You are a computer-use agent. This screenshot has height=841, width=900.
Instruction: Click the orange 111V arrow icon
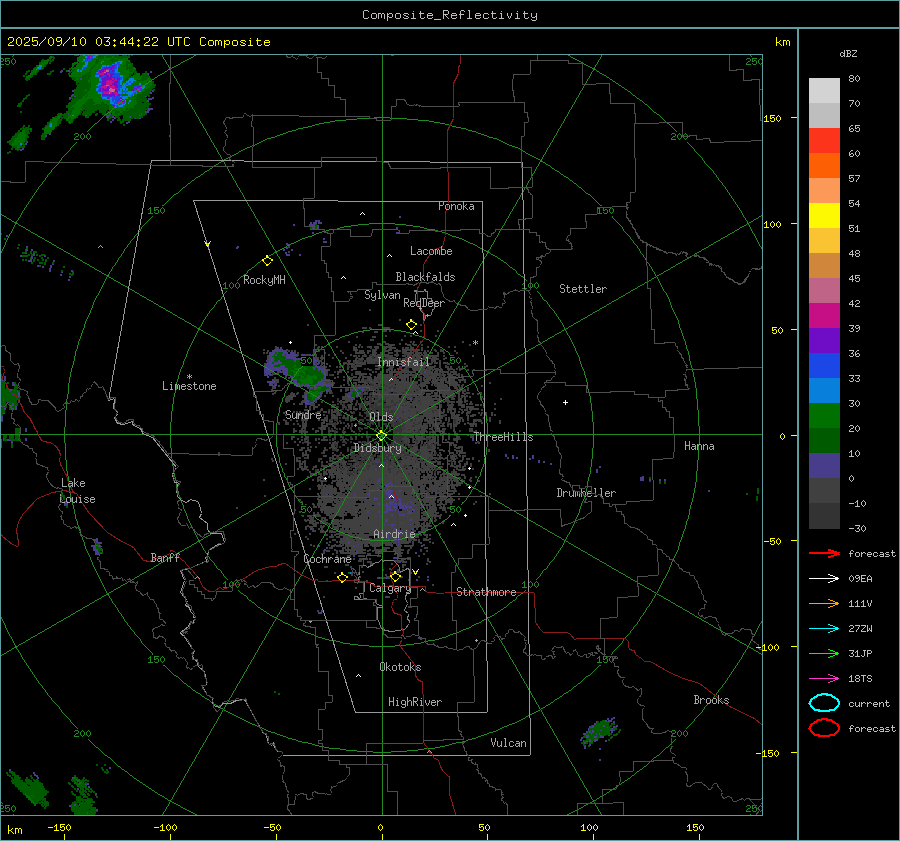pos(824,603)
